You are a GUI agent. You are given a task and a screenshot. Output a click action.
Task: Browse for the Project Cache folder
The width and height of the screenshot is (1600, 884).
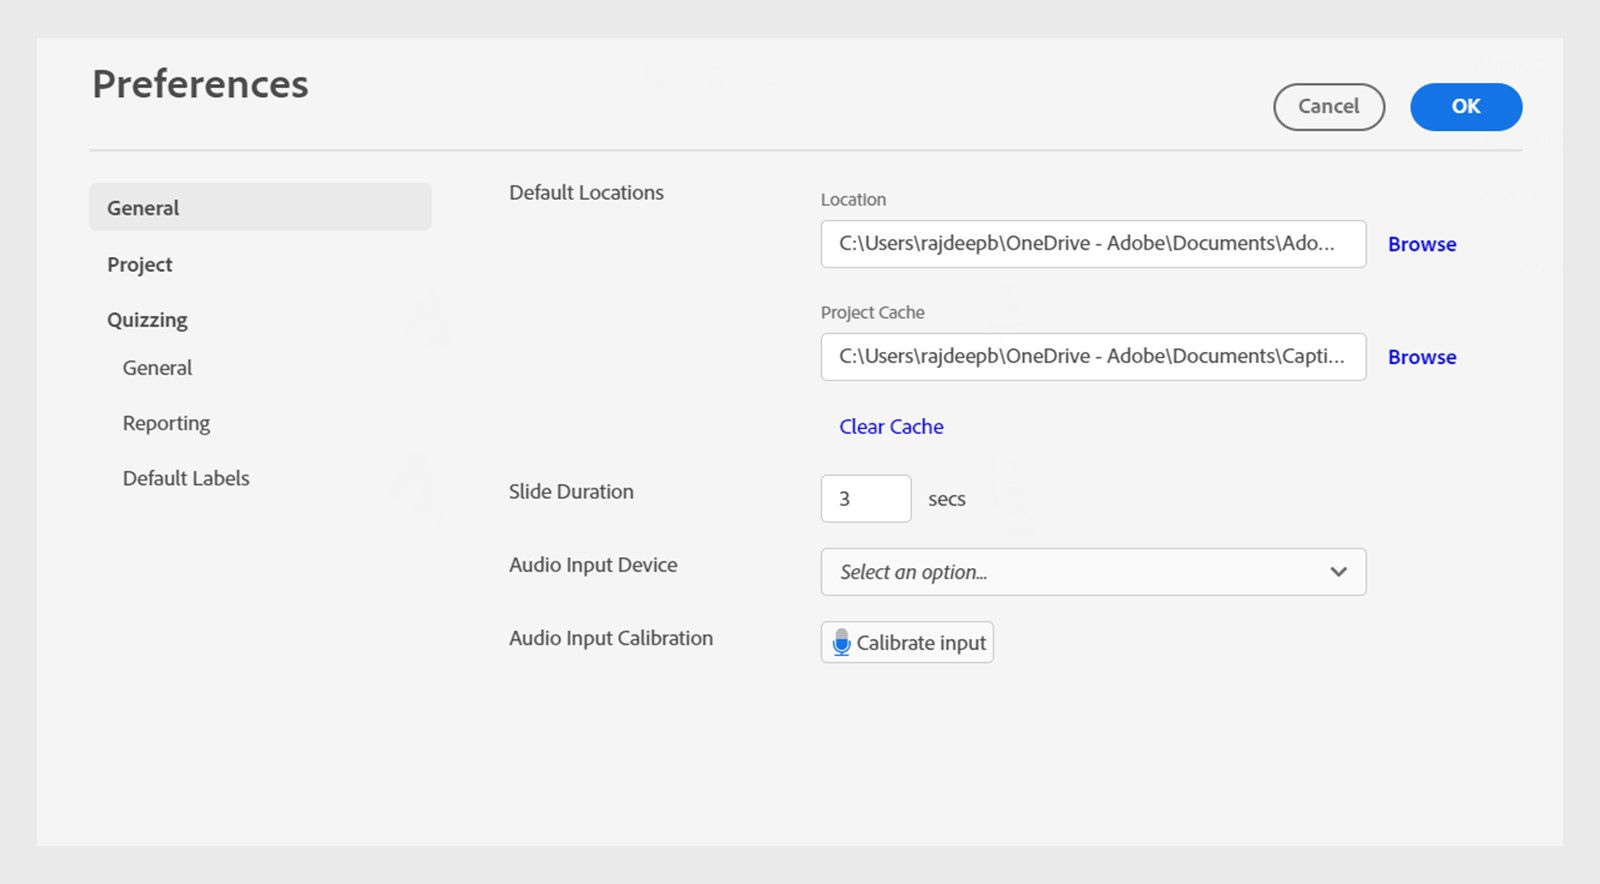pyautogui.click(x=1421, y=357)
